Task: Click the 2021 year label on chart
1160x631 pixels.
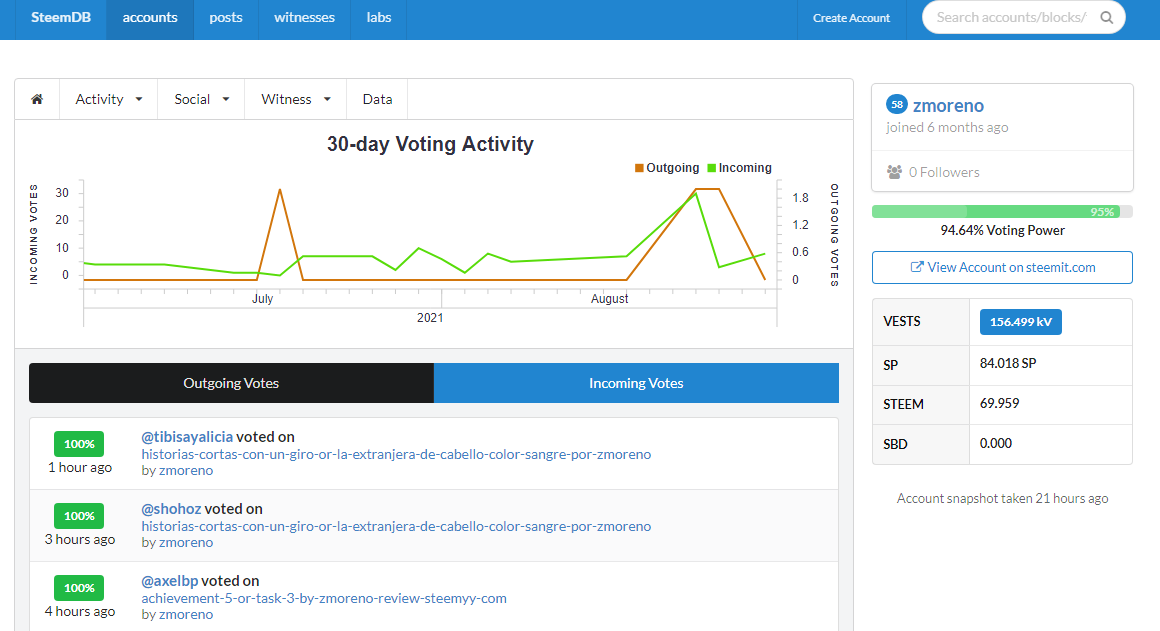Action: point(430,317)
